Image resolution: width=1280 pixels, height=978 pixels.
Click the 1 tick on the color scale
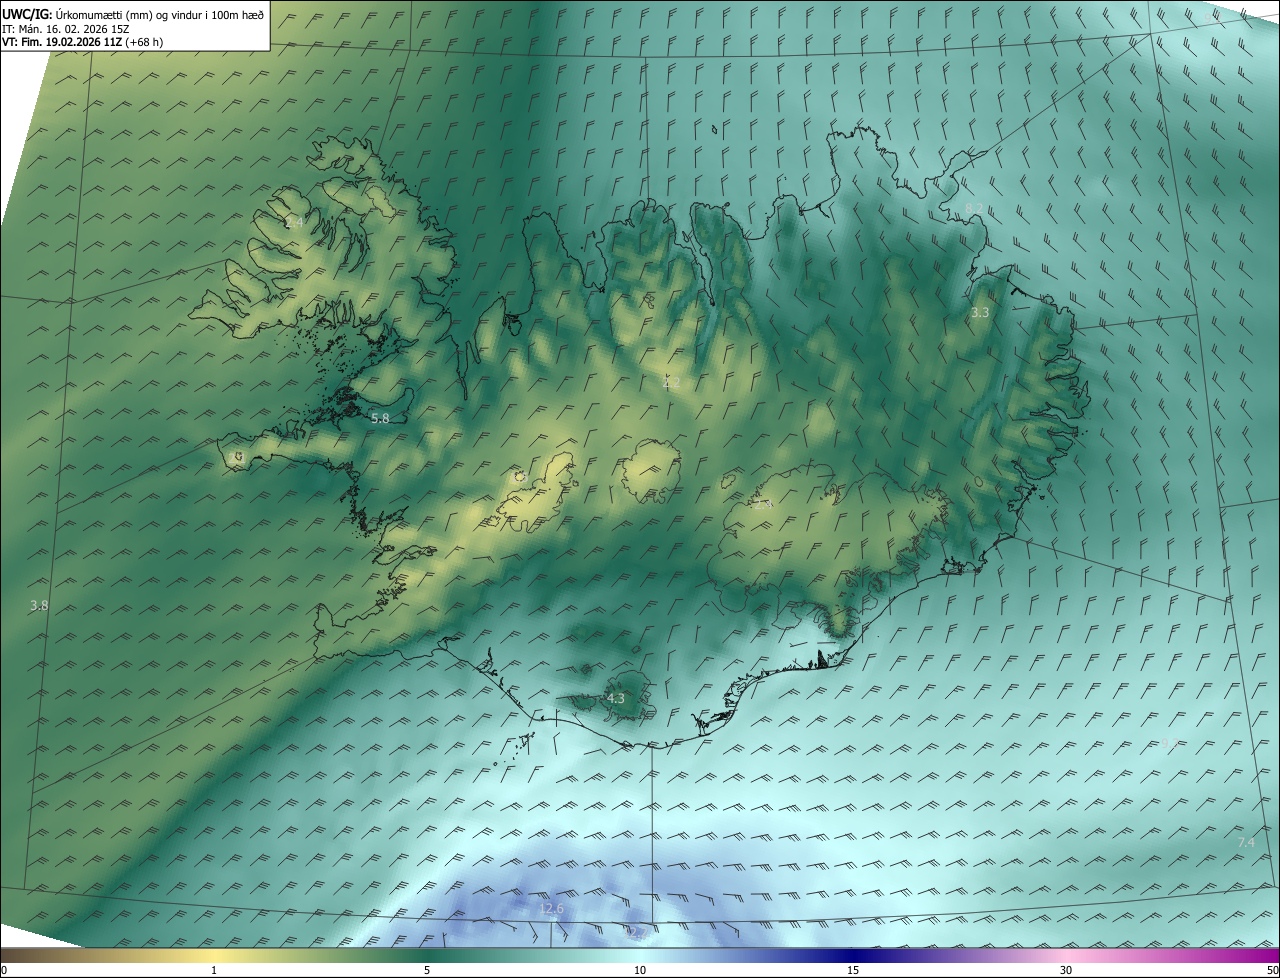click(x=214, y=970)
